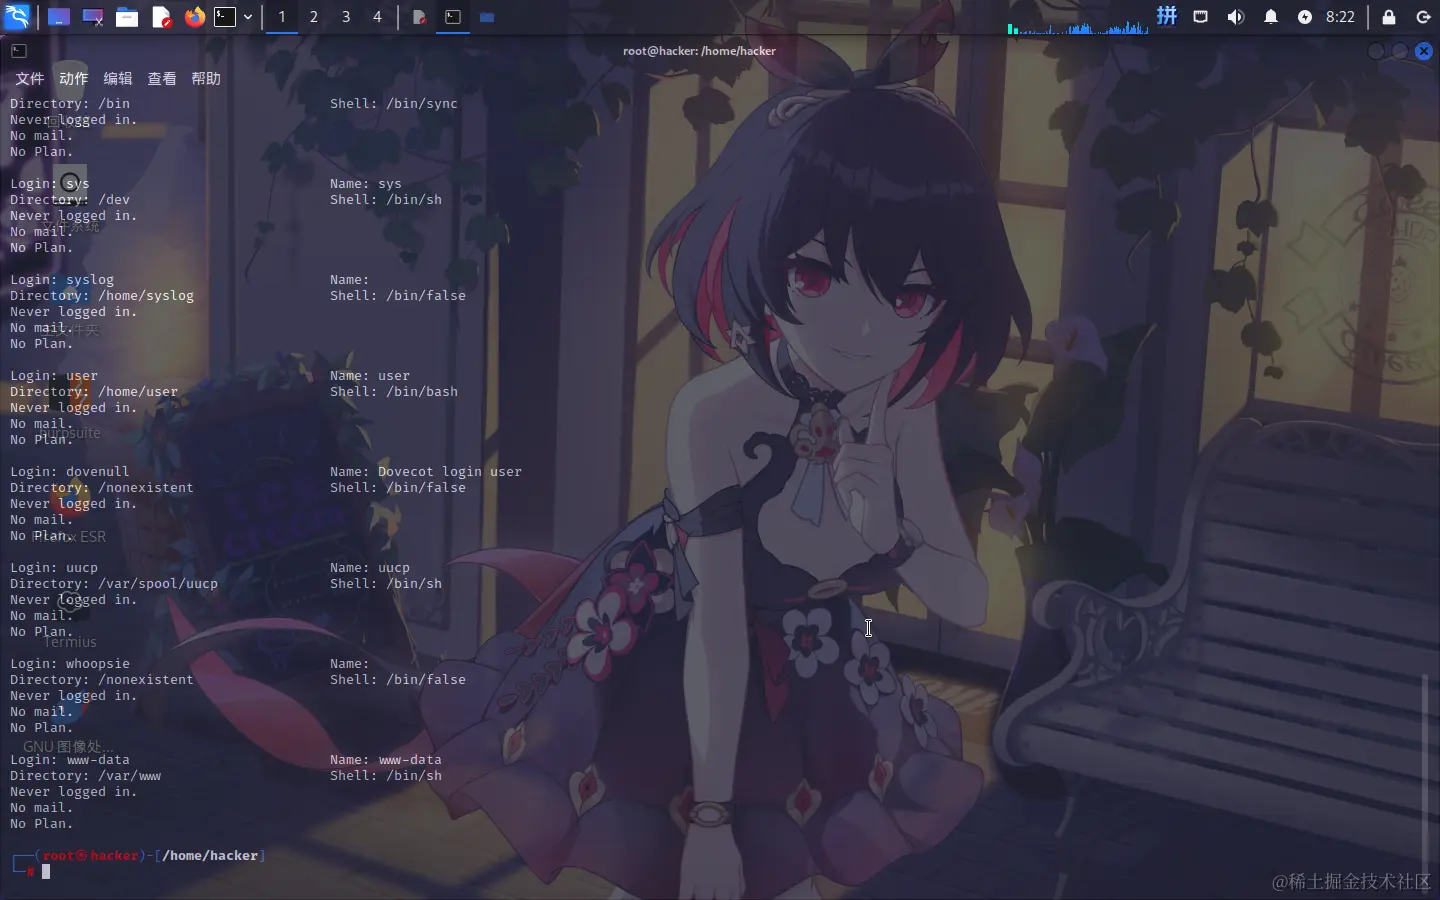
Task: Open the 文件 menu
Action: (x=29, y=79)
